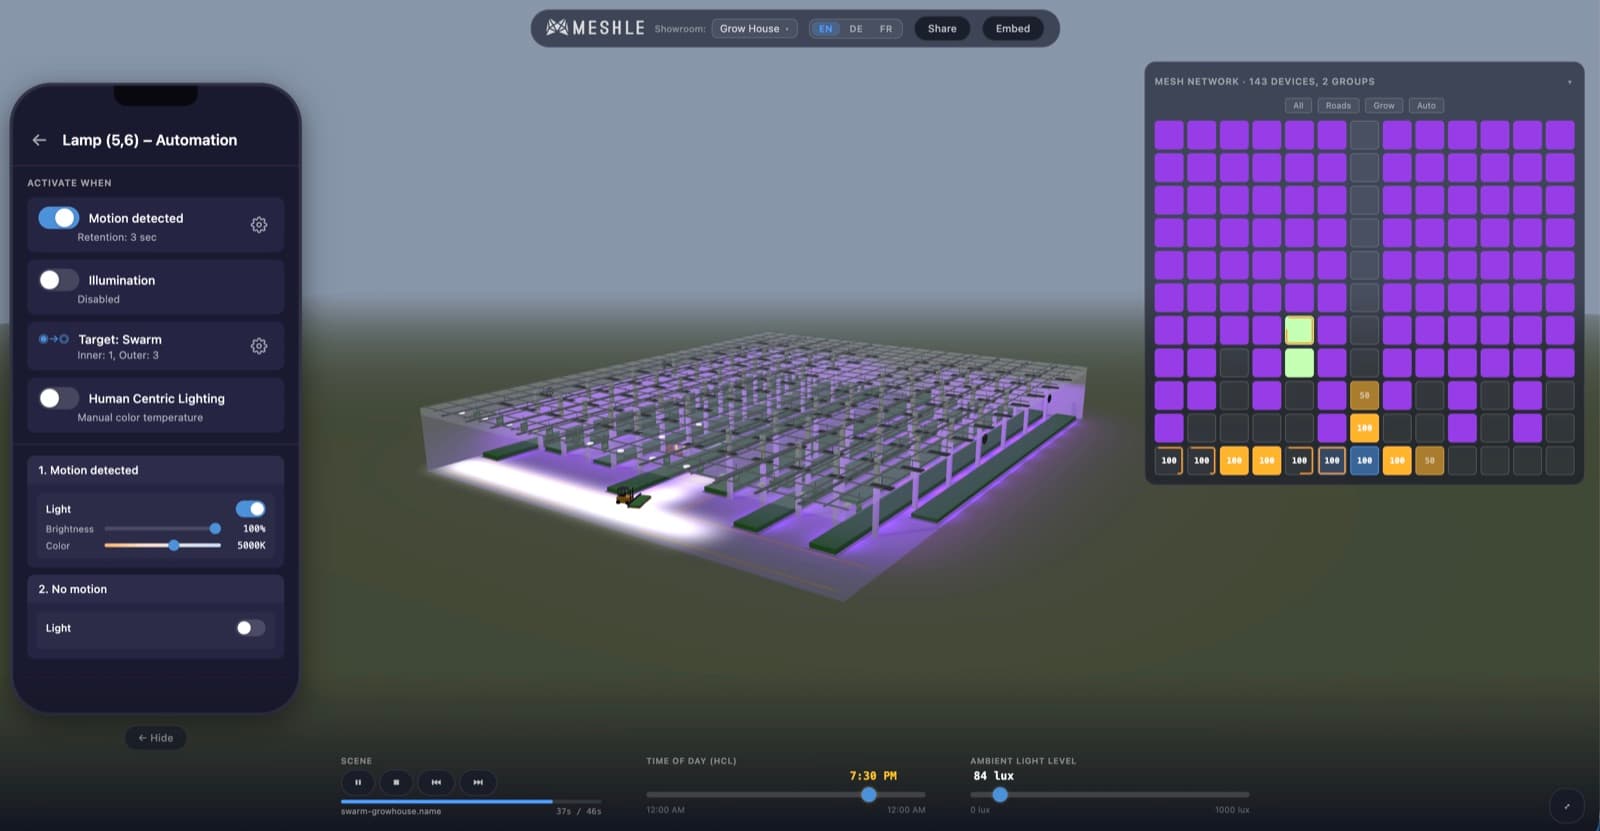Screen dimensions: 1600x831
Task: Switch language to DE
Action: click(x=856, y=29)
